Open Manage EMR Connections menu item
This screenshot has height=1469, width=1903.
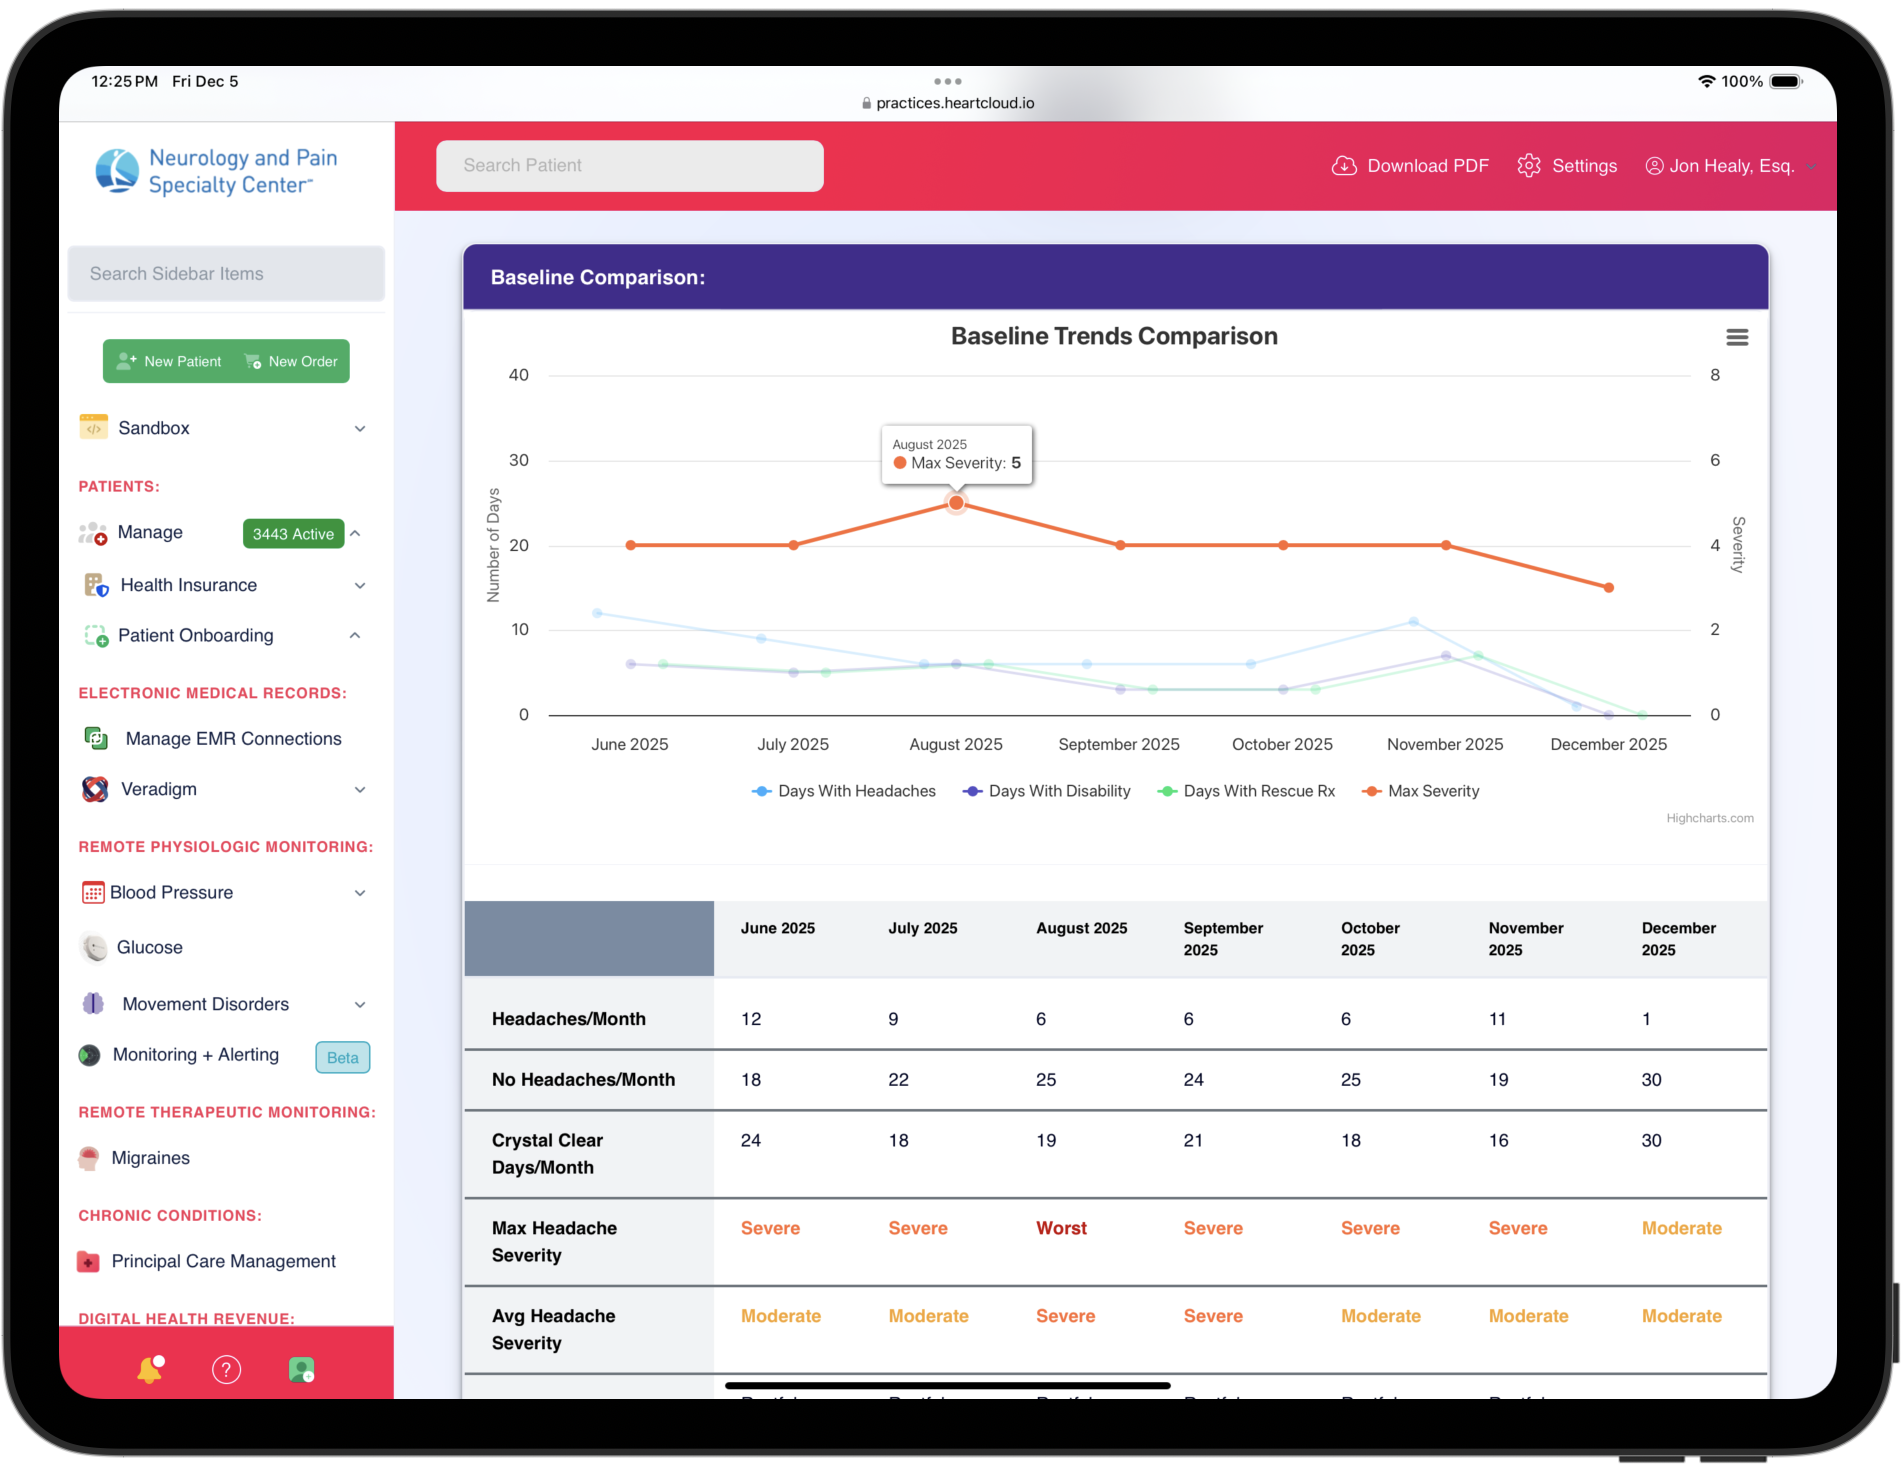(233, 739)
